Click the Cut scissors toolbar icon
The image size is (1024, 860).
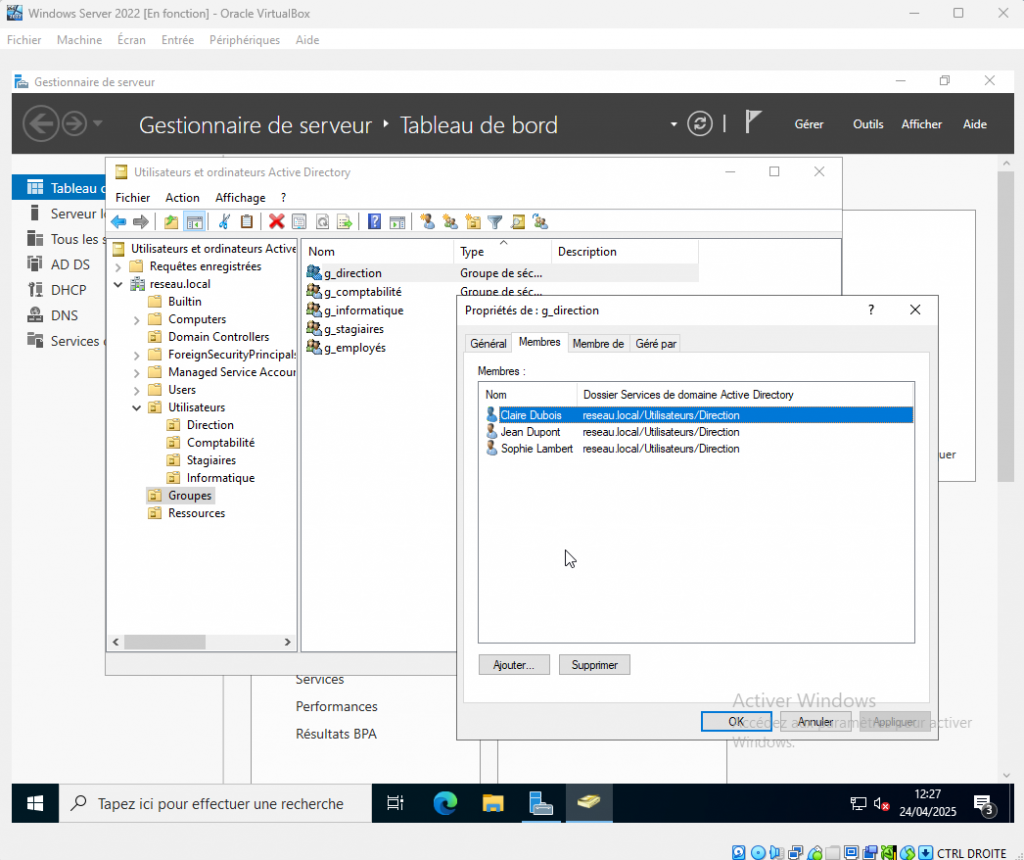(225, 222)
